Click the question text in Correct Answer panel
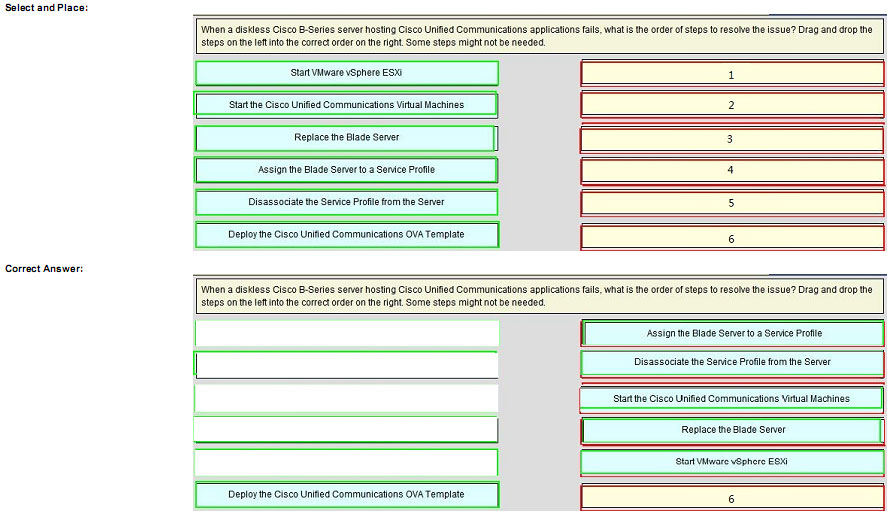This screenshot has height=515, width=891. tap(539, 296)
